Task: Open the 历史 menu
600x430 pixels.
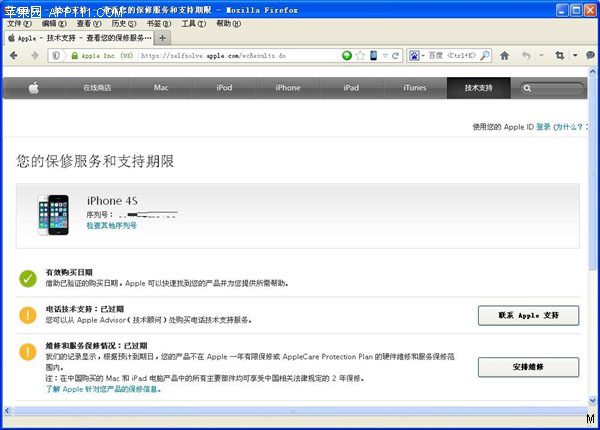Action: pos(124,24)
